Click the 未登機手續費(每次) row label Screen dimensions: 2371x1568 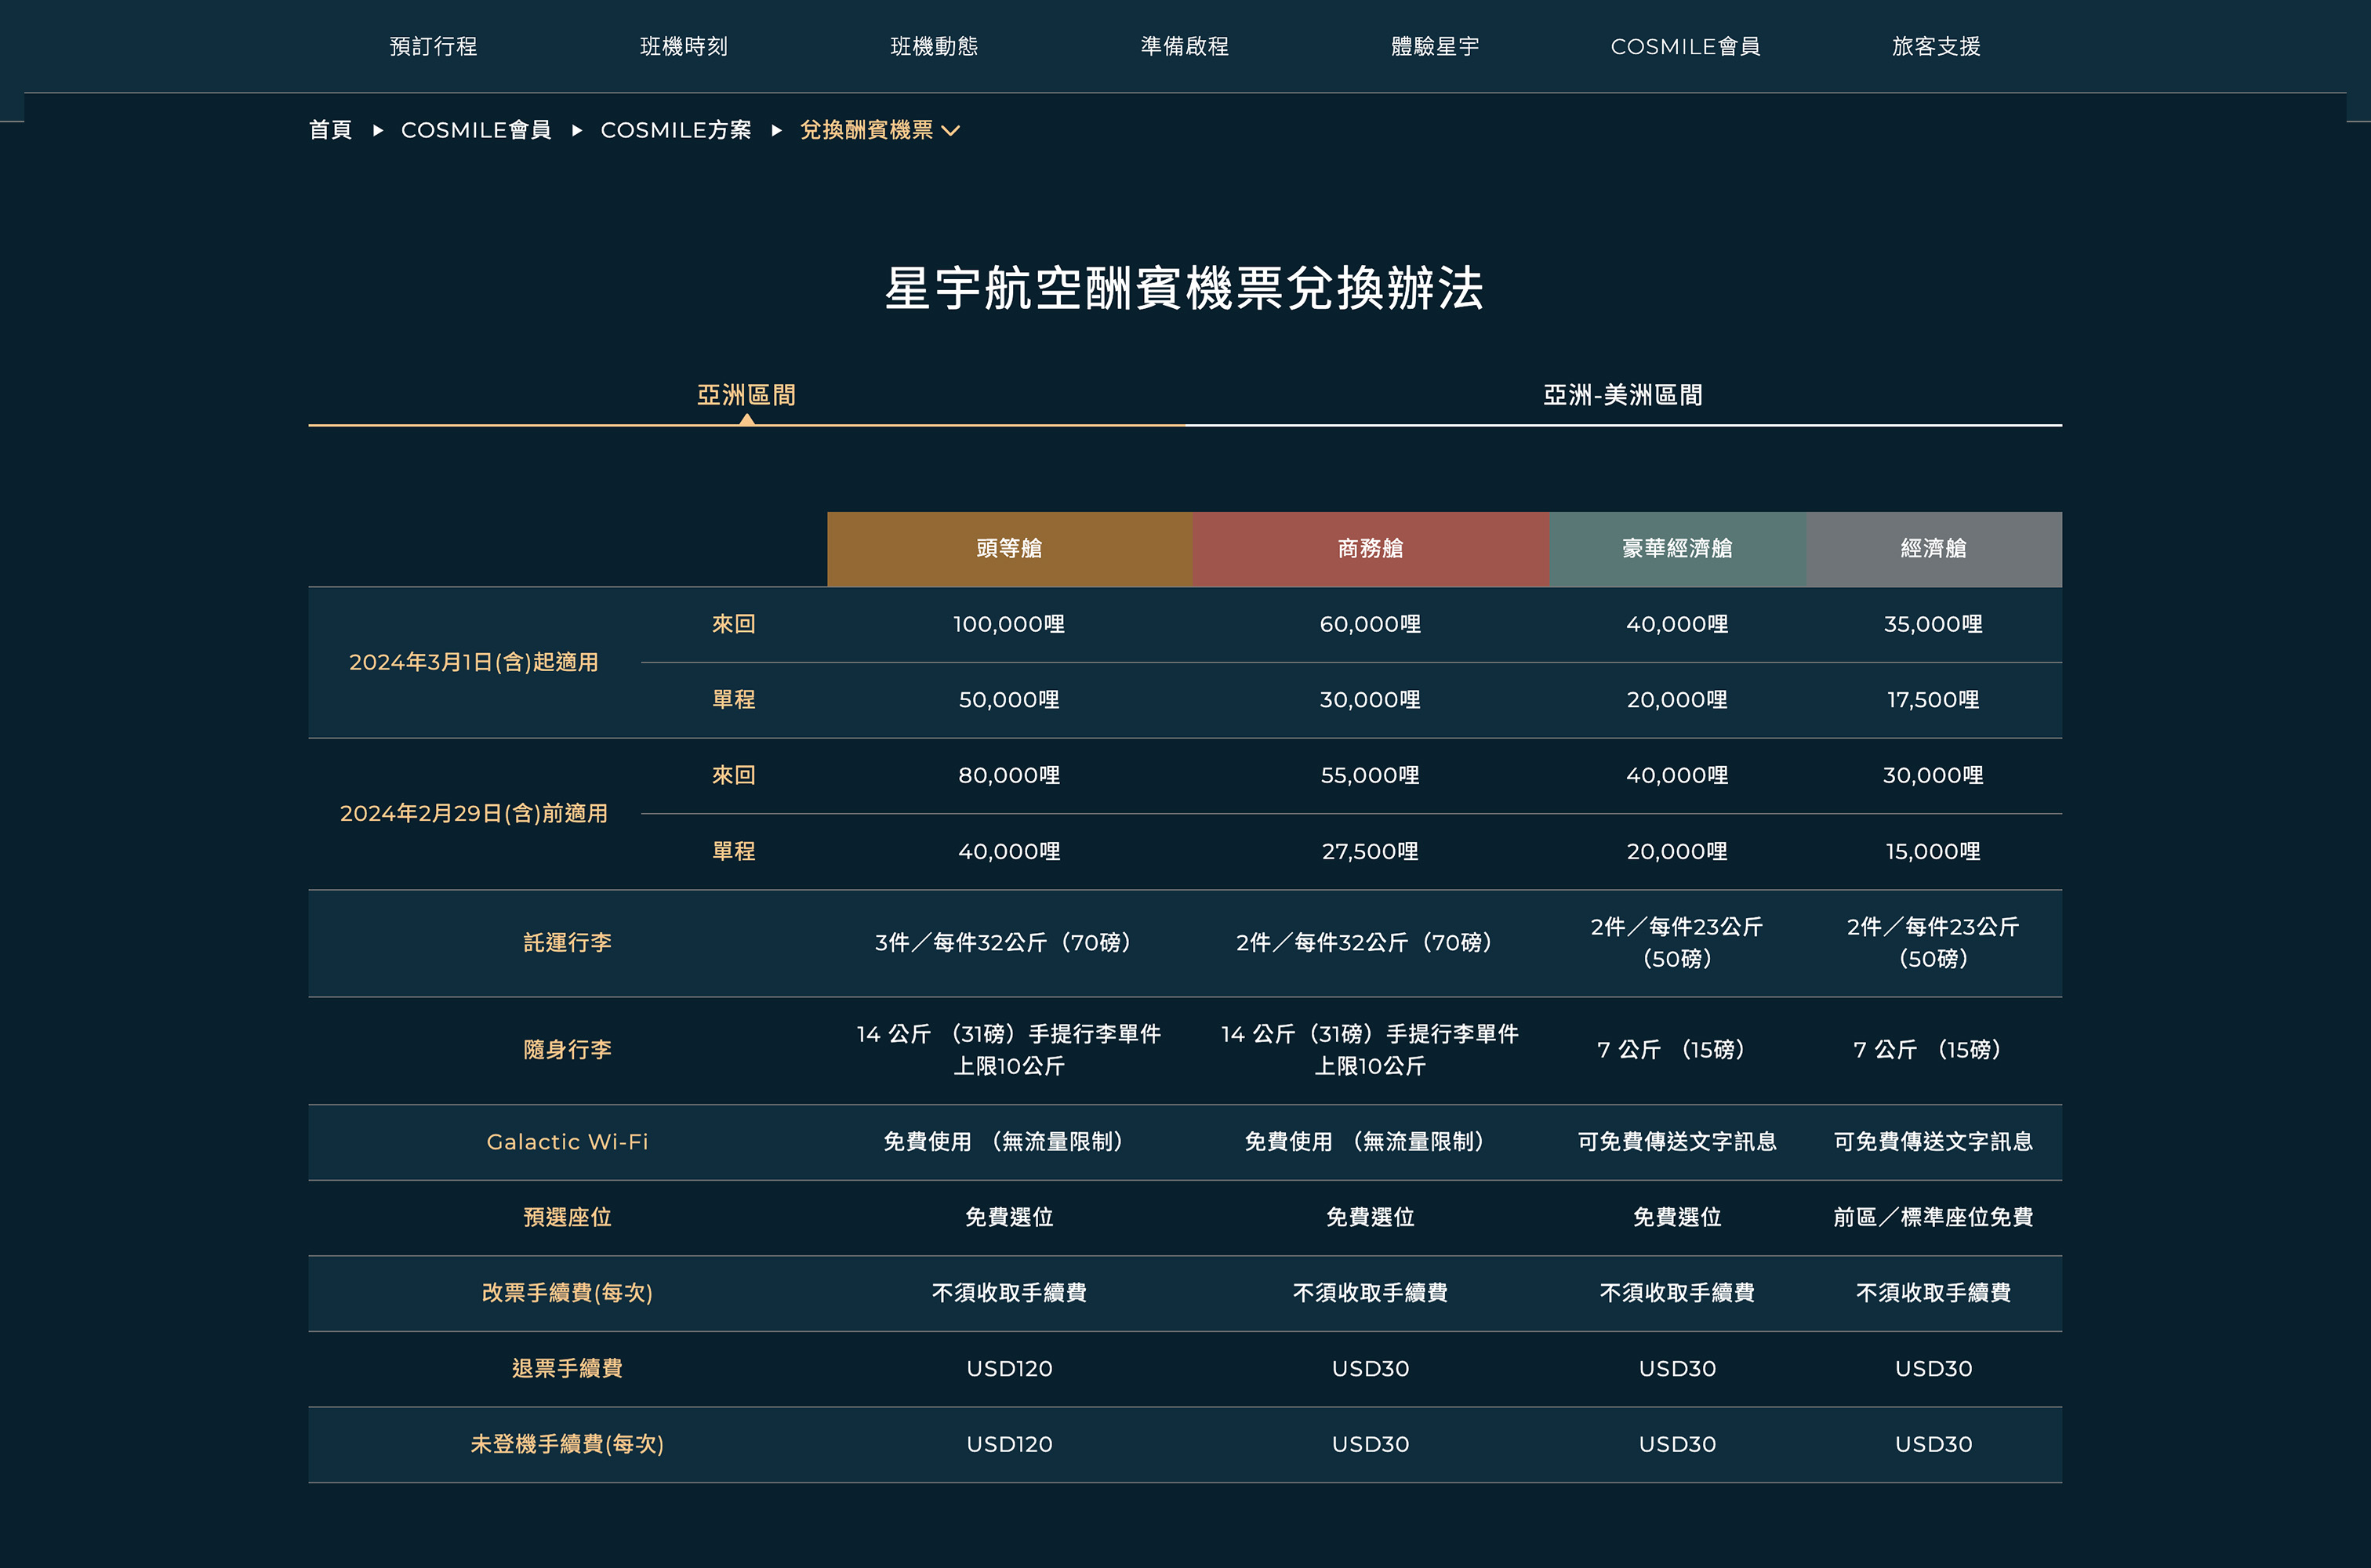[x=567, y=1444]
